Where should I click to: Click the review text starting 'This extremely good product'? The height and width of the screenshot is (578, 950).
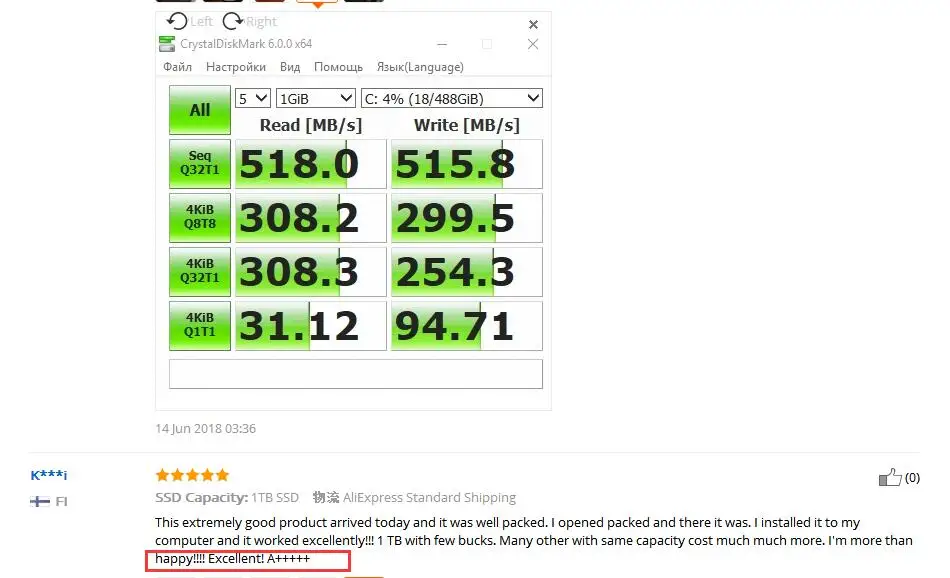534,540
